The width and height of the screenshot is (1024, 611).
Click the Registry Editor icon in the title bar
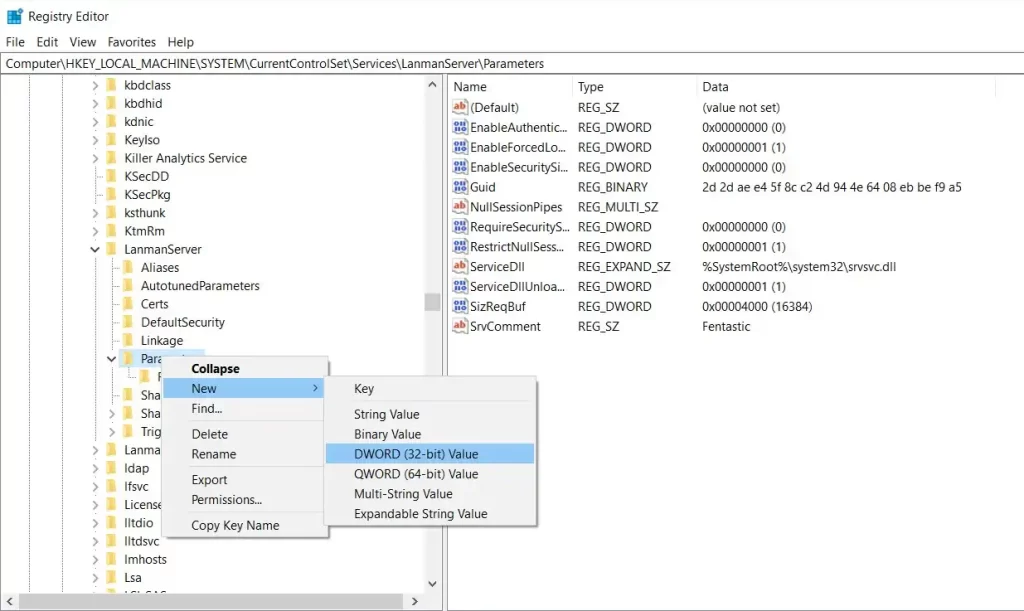[13, 15]
